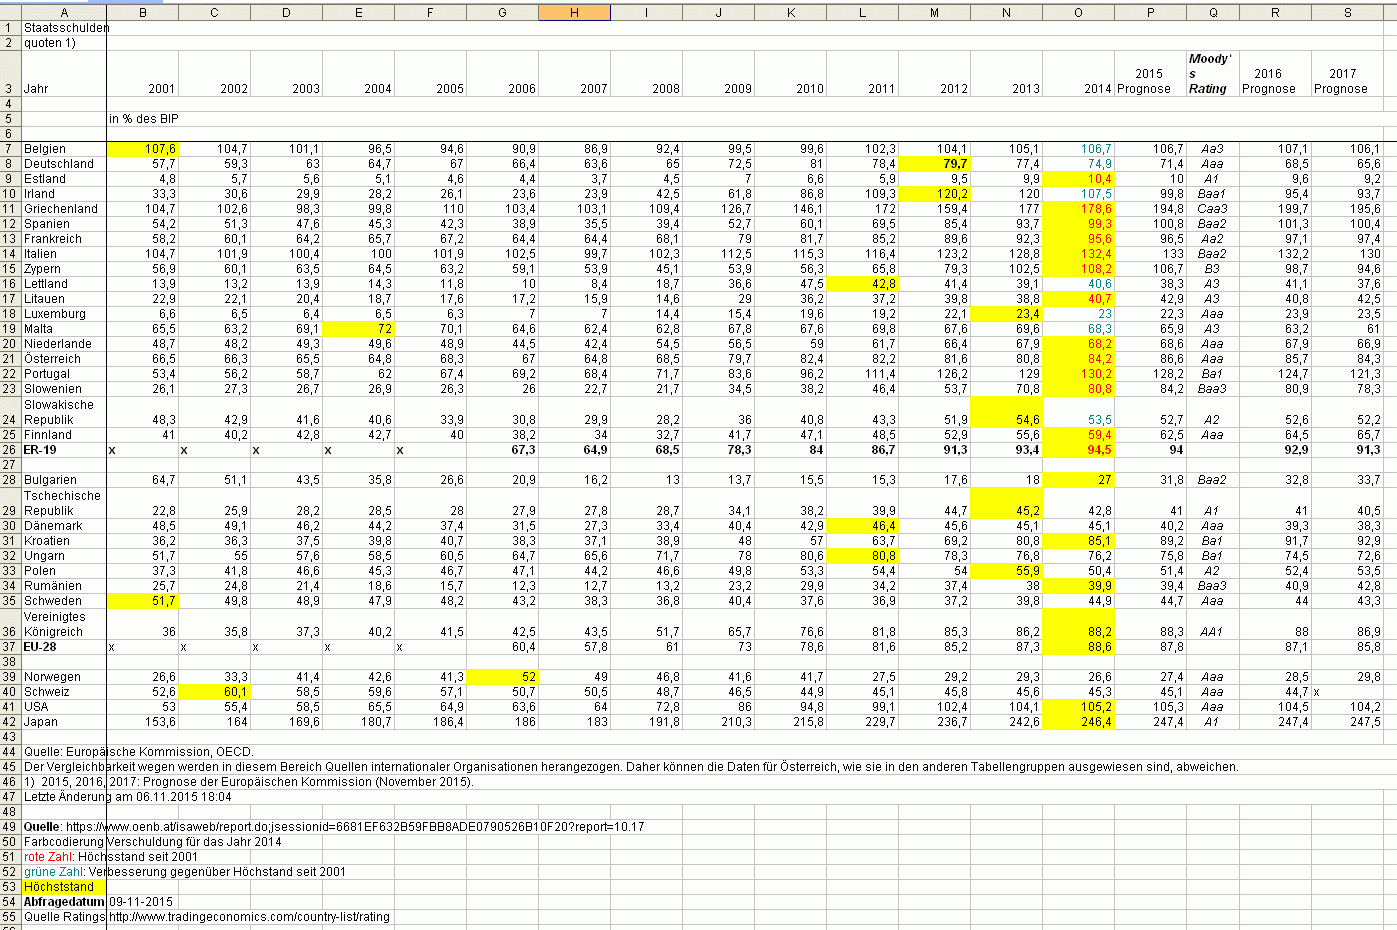Select the Belgien country cell
The width and height of the screenshot is (1397, 930).
click(64, 149)
